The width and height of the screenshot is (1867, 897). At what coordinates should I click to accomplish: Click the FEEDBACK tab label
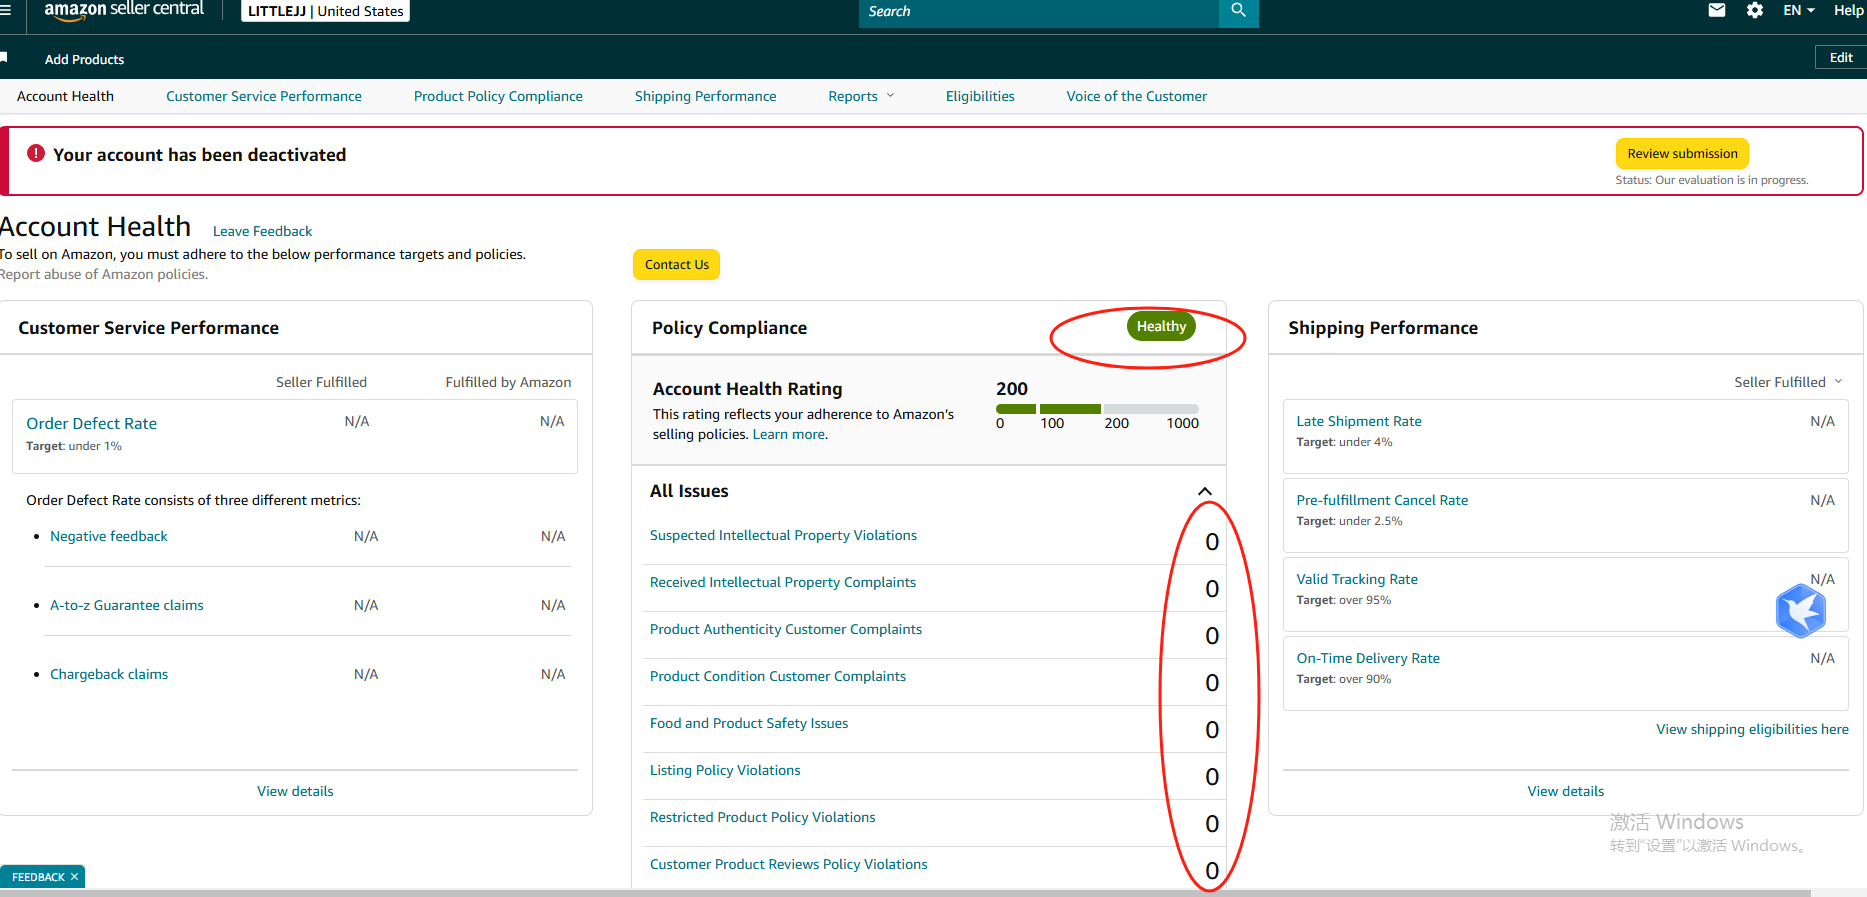click(38, 877)
